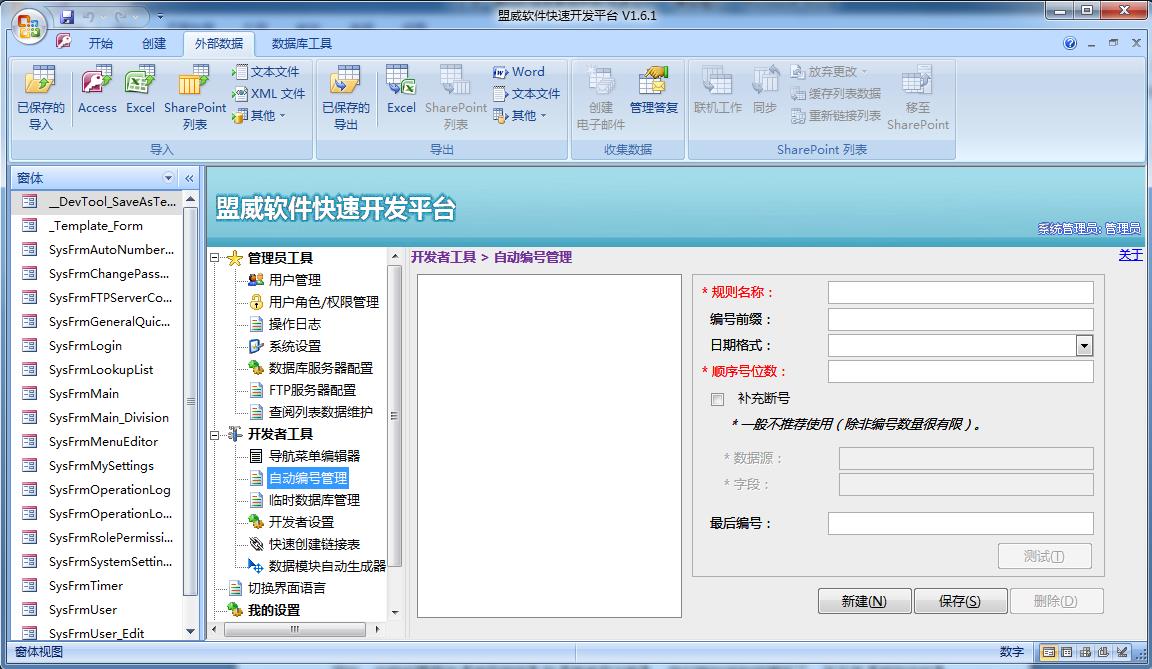
Task: Click the 编号前缀 input field
Action: coord(960,319)
